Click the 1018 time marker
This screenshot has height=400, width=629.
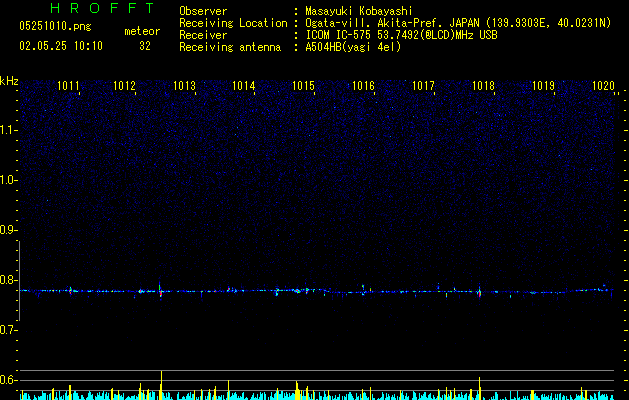tap(483, 86)
